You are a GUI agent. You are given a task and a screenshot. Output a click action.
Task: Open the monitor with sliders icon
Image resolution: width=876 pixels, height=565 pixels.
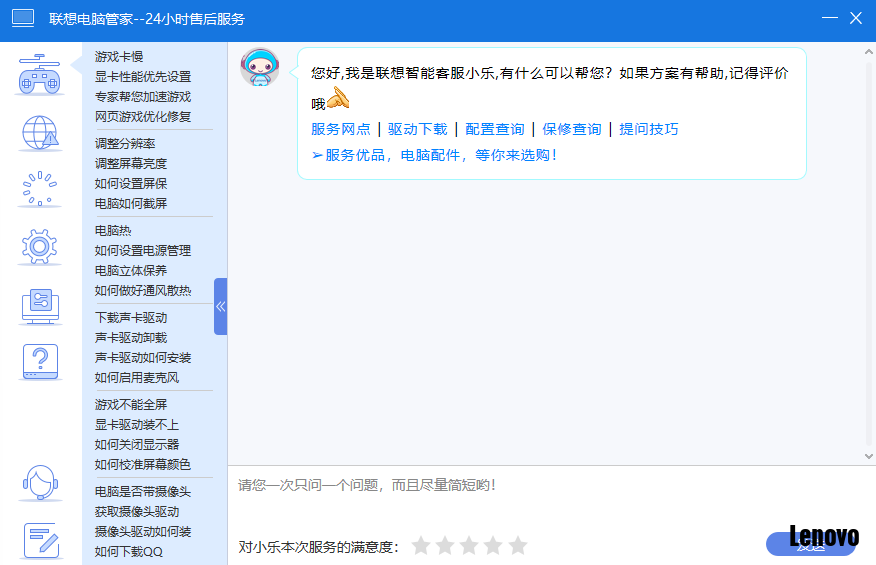(x=40, y=306)
